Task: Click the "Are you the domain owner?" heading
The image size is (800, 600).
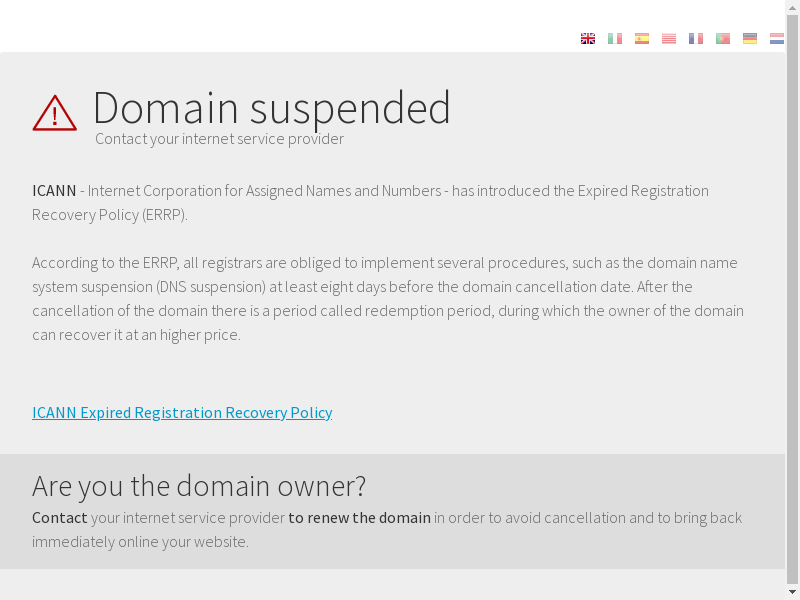Action: click(x=199, y=486)
